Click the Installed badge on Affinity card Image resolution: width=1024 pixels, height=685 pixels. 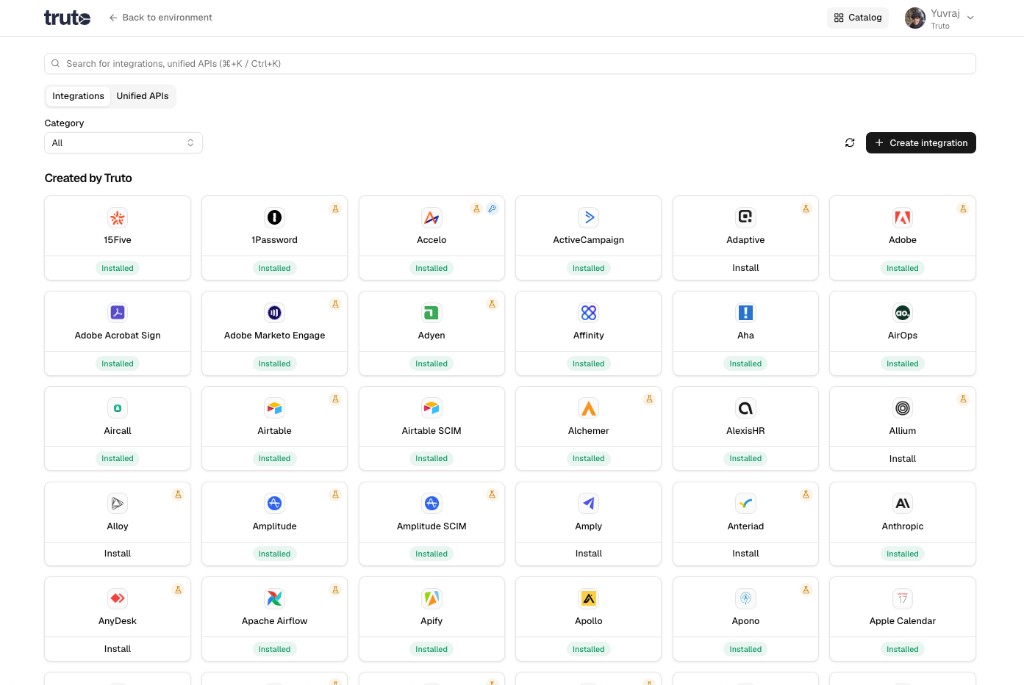pyautogui.click(x=588, y=363)
